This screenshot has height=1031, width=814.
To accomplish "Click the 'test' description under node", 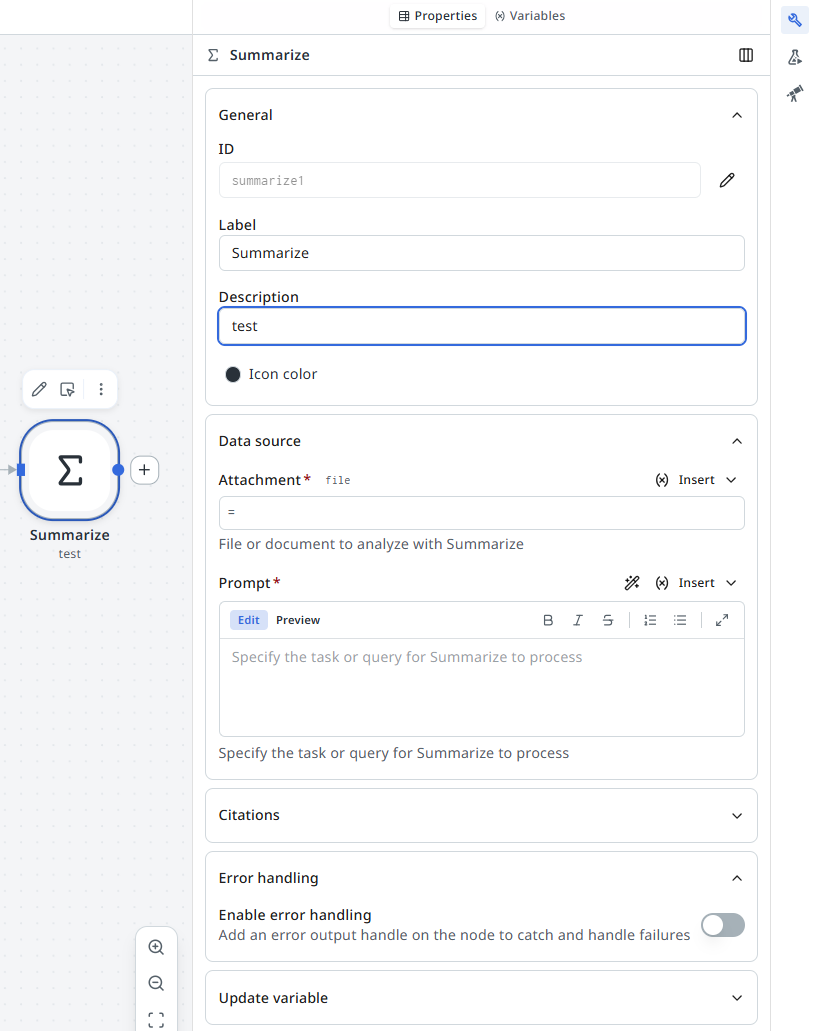I will (70, 554).
